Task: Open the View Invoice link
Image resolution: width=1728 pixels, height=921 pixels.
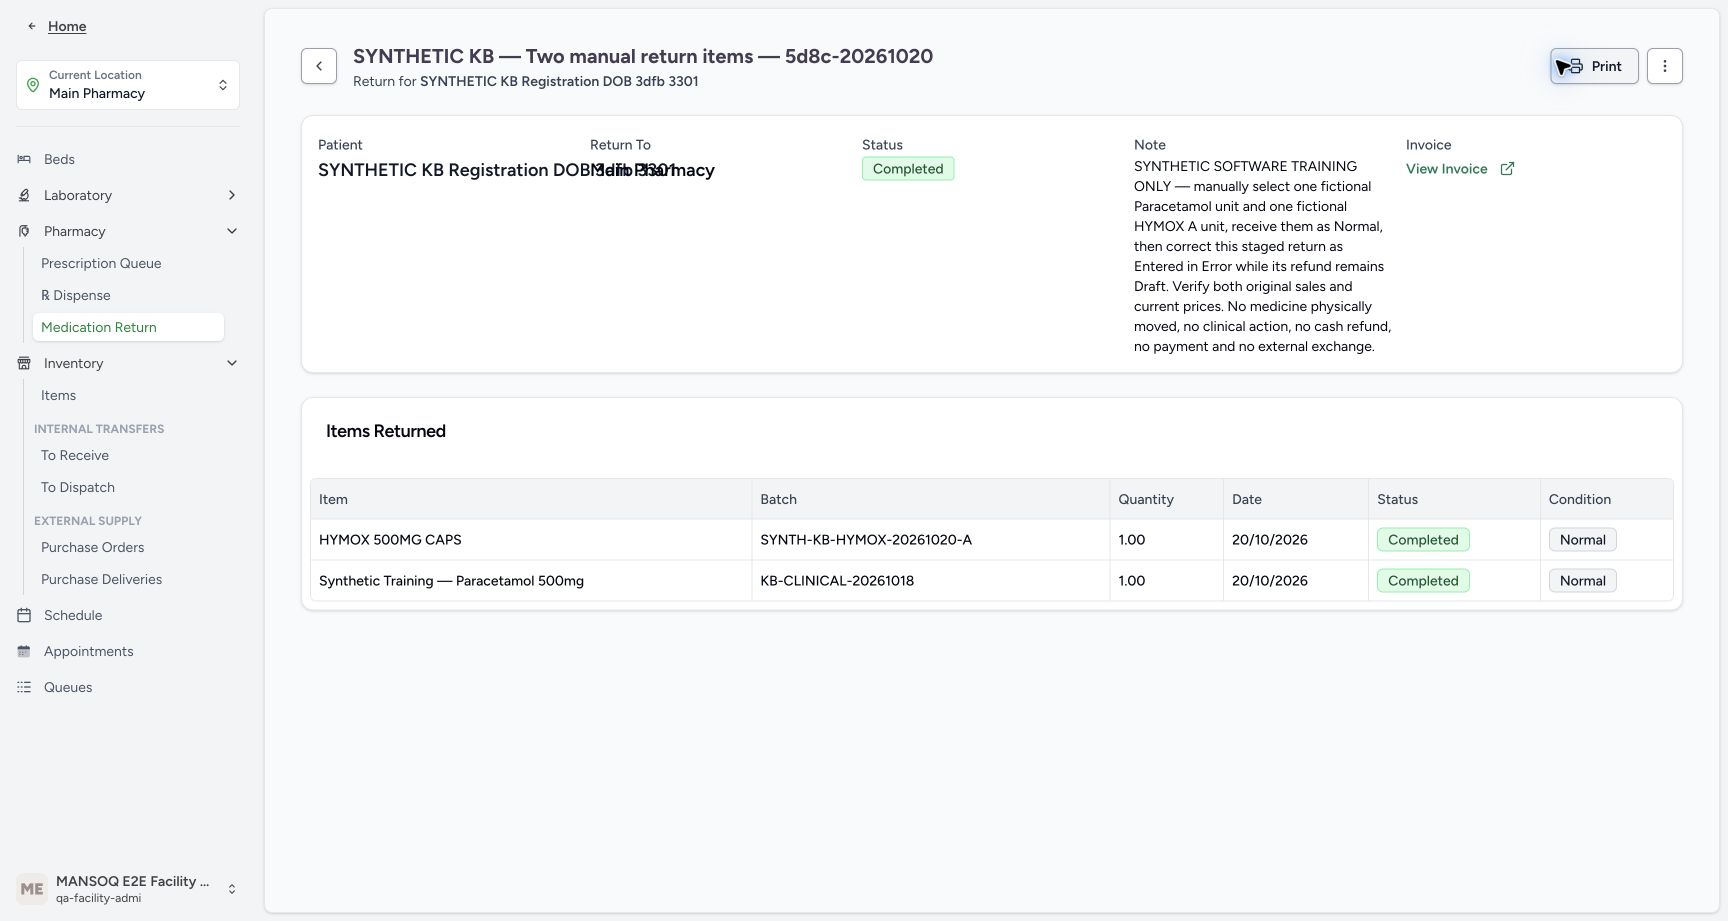Action: click(1446, 169)
